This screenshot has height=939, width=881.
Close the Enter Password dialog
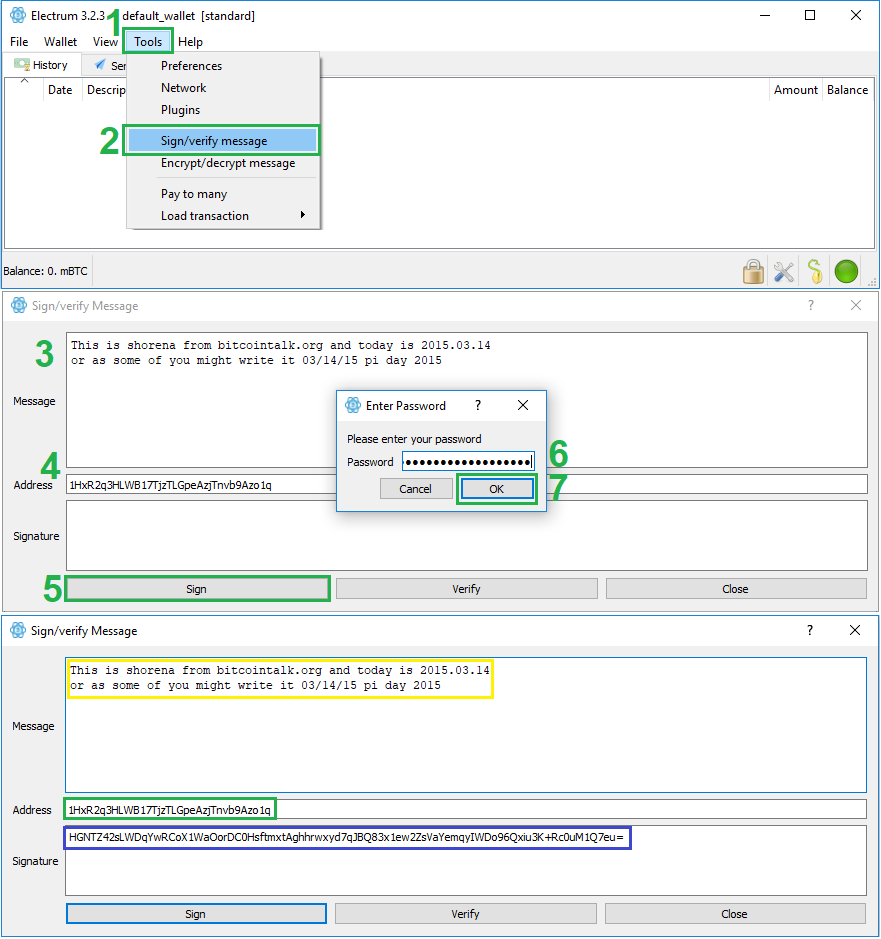click(523, 405)
